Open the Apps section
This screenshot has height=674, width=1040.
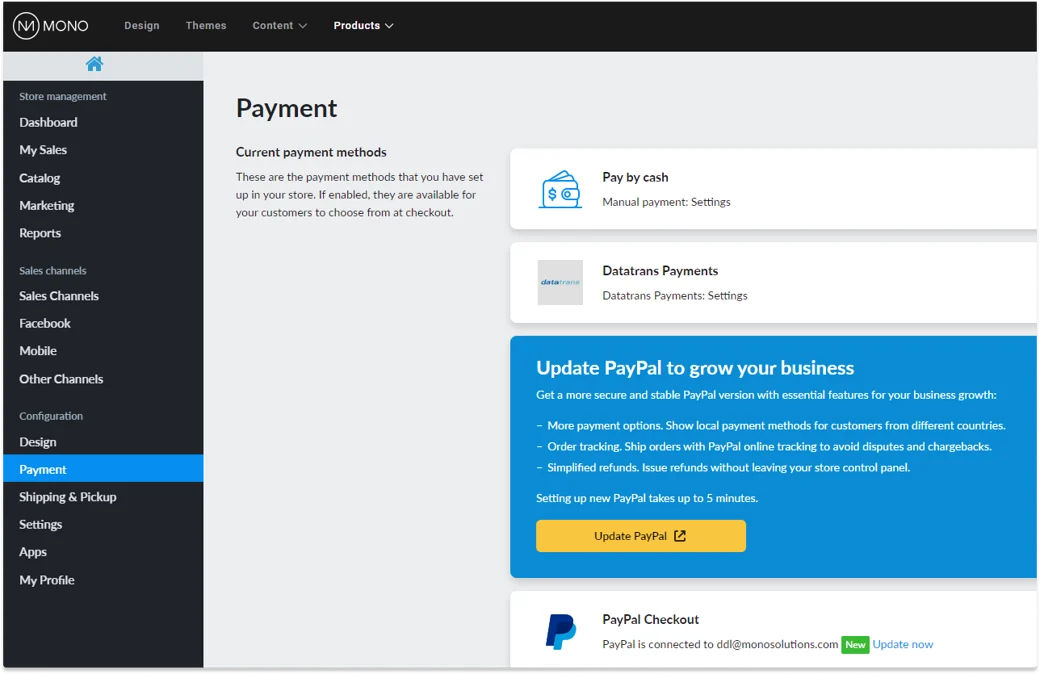[x=32, y=551]
